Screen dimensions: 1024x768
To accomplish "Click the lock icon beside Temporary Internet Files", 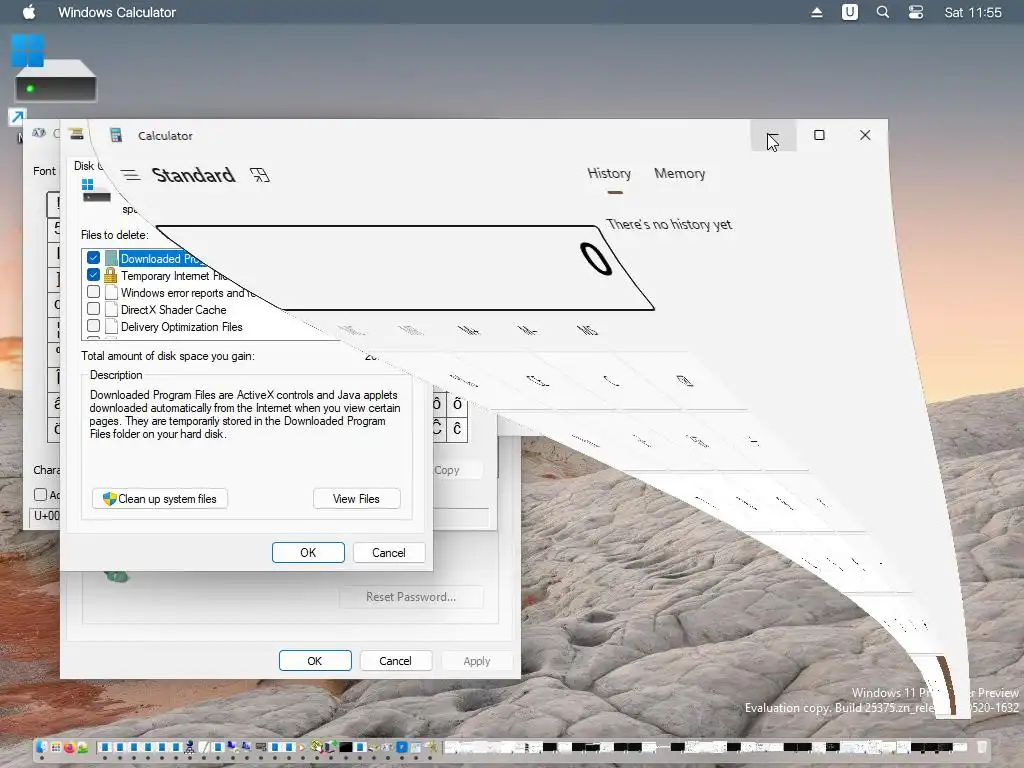I will pyautogui.click(x=110, y=275).
